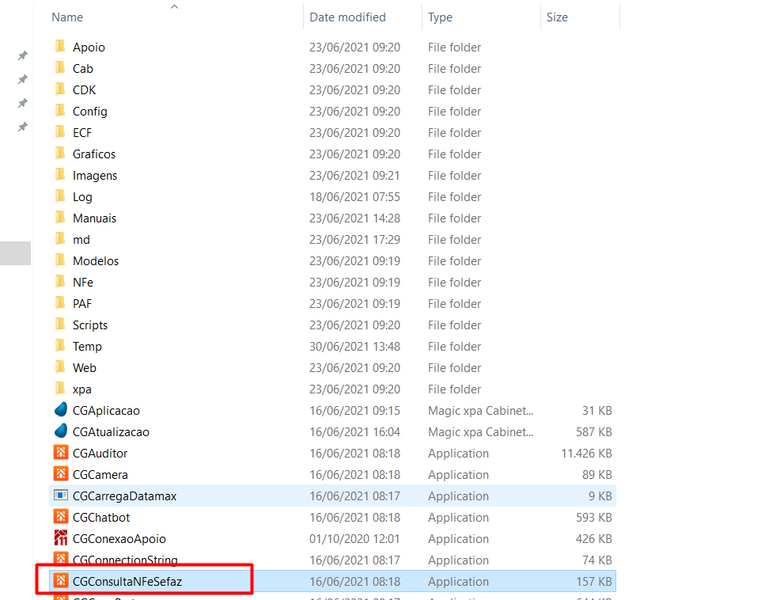
Task: Click the CGChatbot application icon
Action: [60, 517]
